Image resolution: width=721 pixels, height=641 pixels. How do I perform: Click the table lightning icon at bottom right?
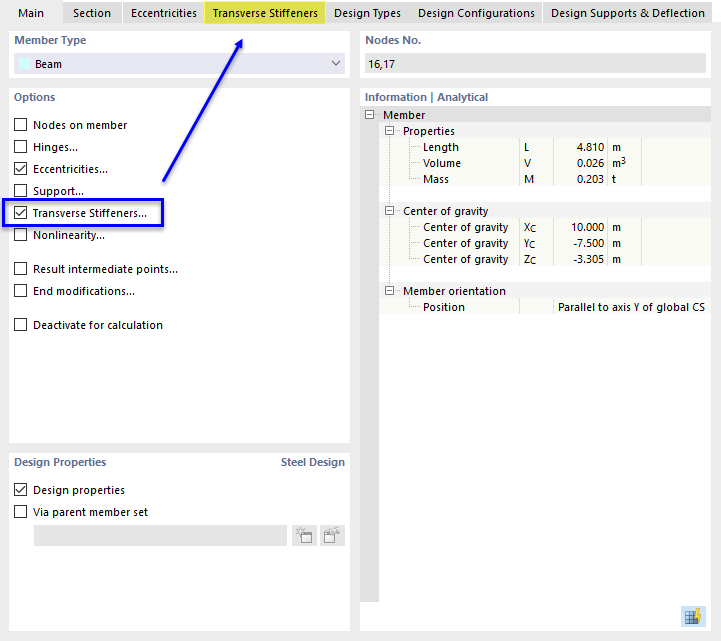[x=692, y=617]
